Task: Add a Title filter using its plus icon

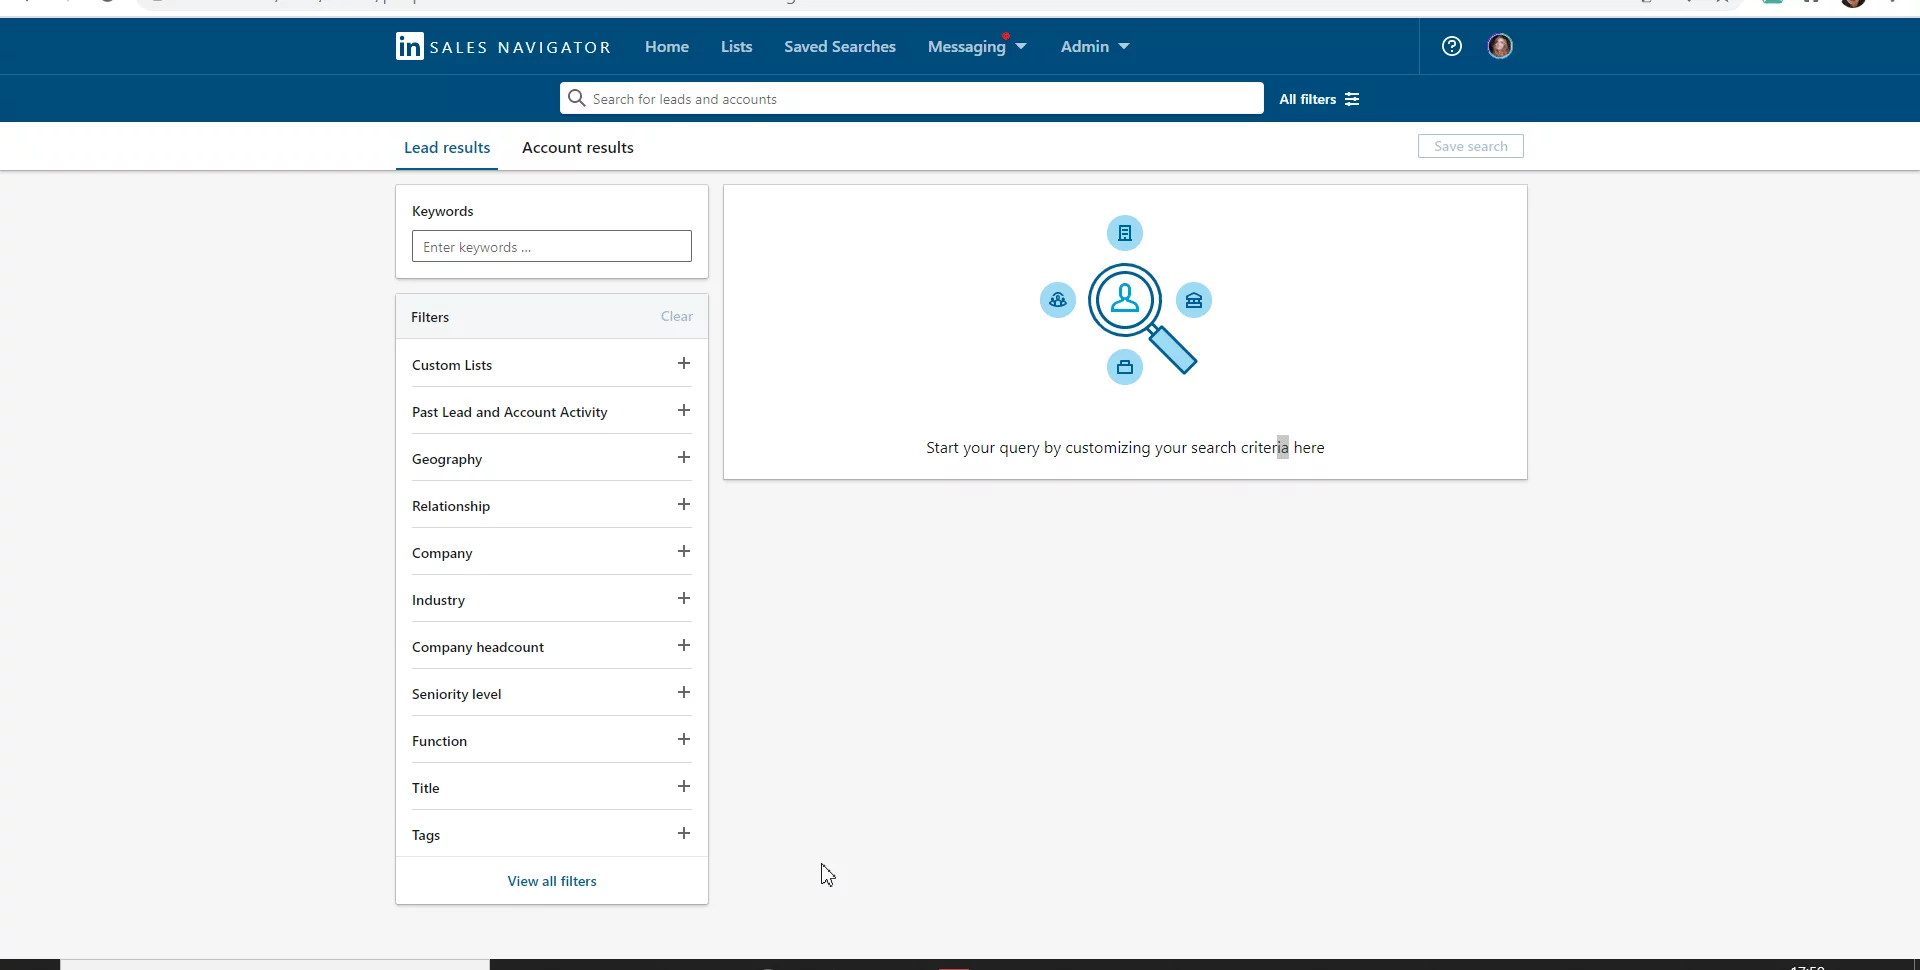Action: [x=684, y=786]
